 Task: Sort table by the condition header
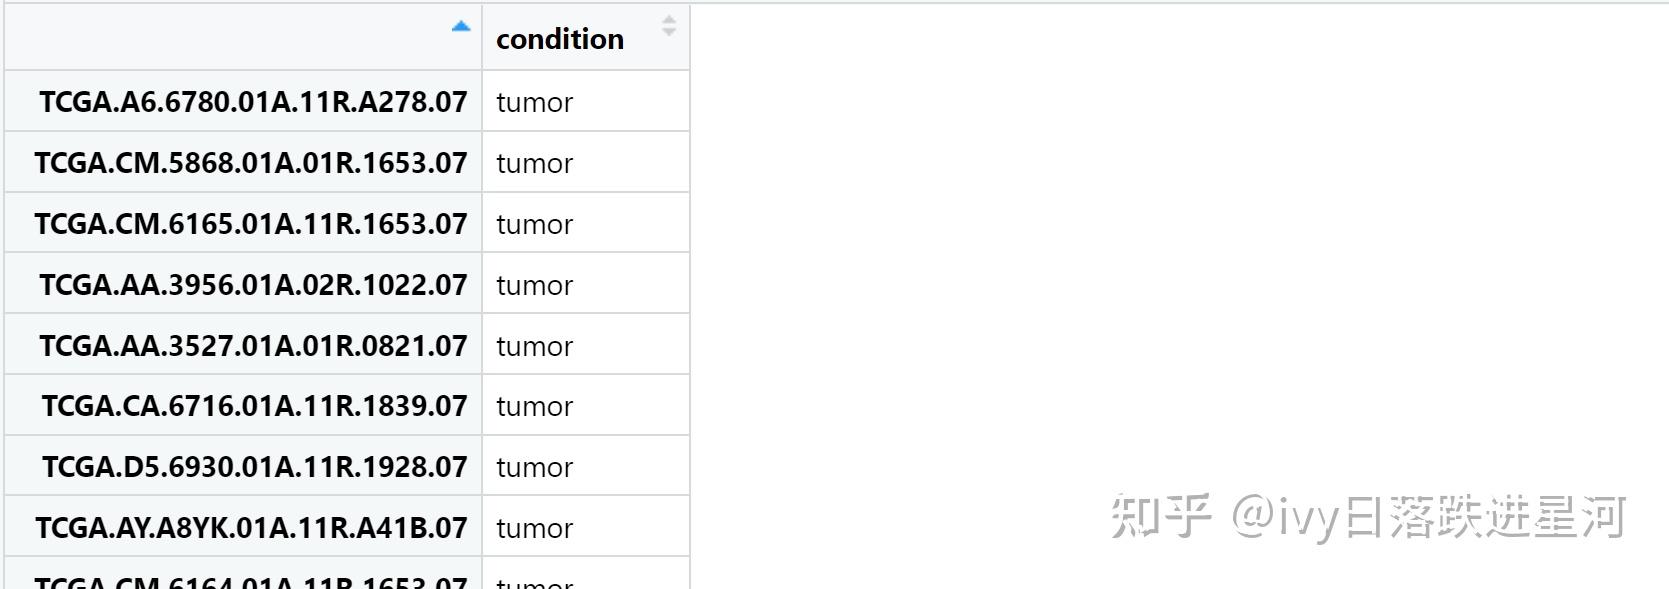(560, 39)
